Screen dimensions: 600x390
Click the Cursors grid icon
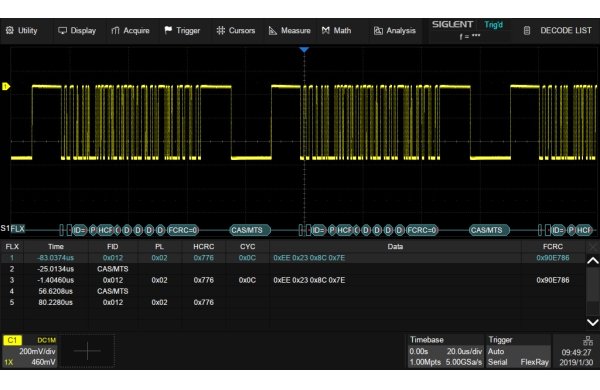pyautogui.click(x=220, y=30)
